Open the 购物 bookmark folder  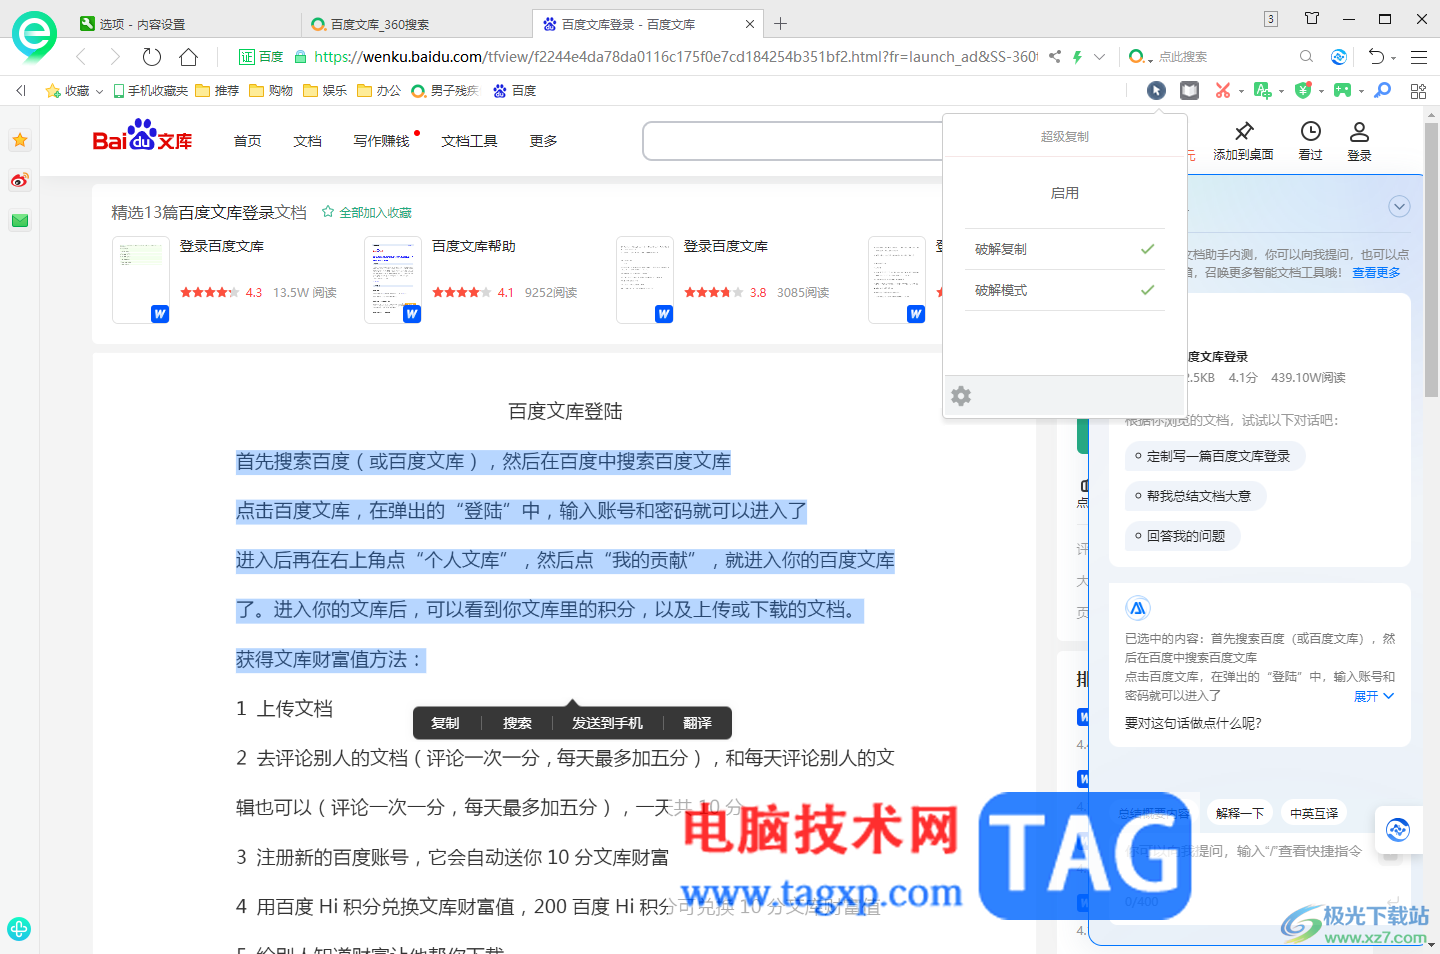(271, 90)
